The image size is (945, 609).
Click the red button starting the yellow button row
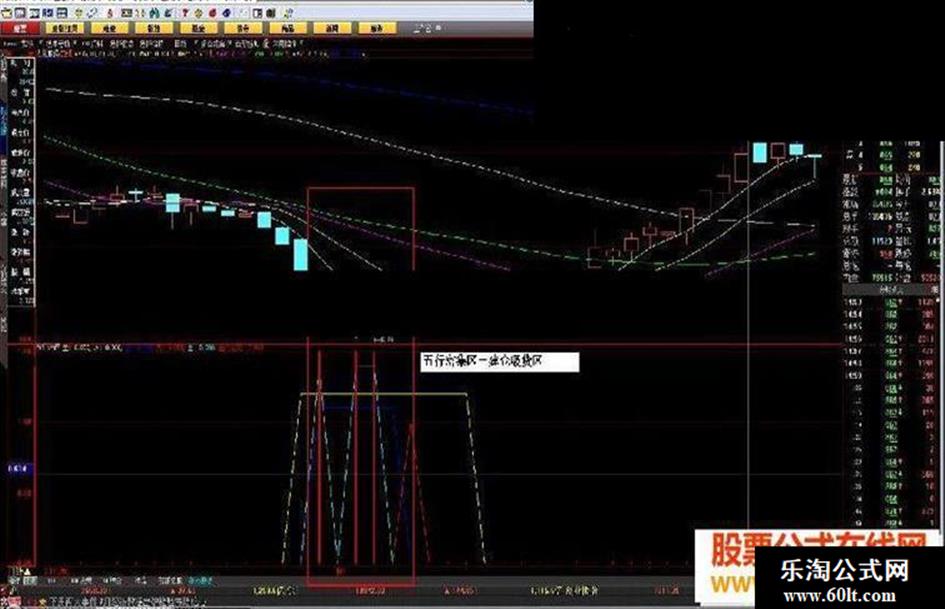click(x=20, y=28)
